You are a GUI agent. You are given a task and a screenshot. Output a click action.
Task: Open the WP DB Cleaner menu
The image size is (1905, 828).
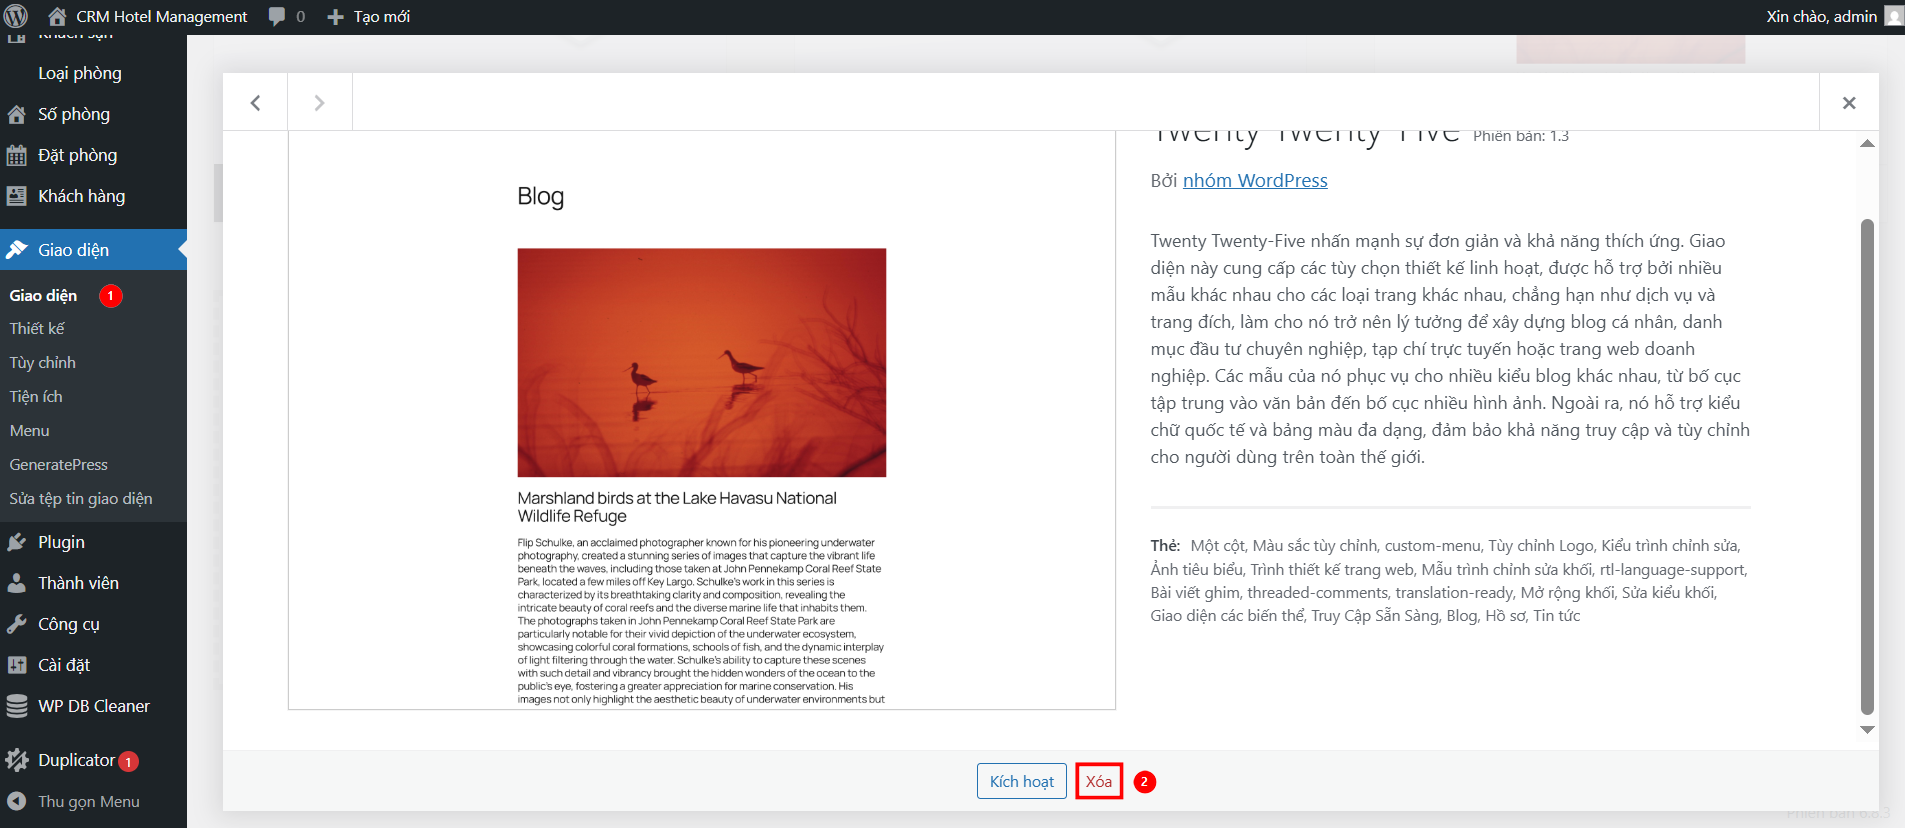93,706
